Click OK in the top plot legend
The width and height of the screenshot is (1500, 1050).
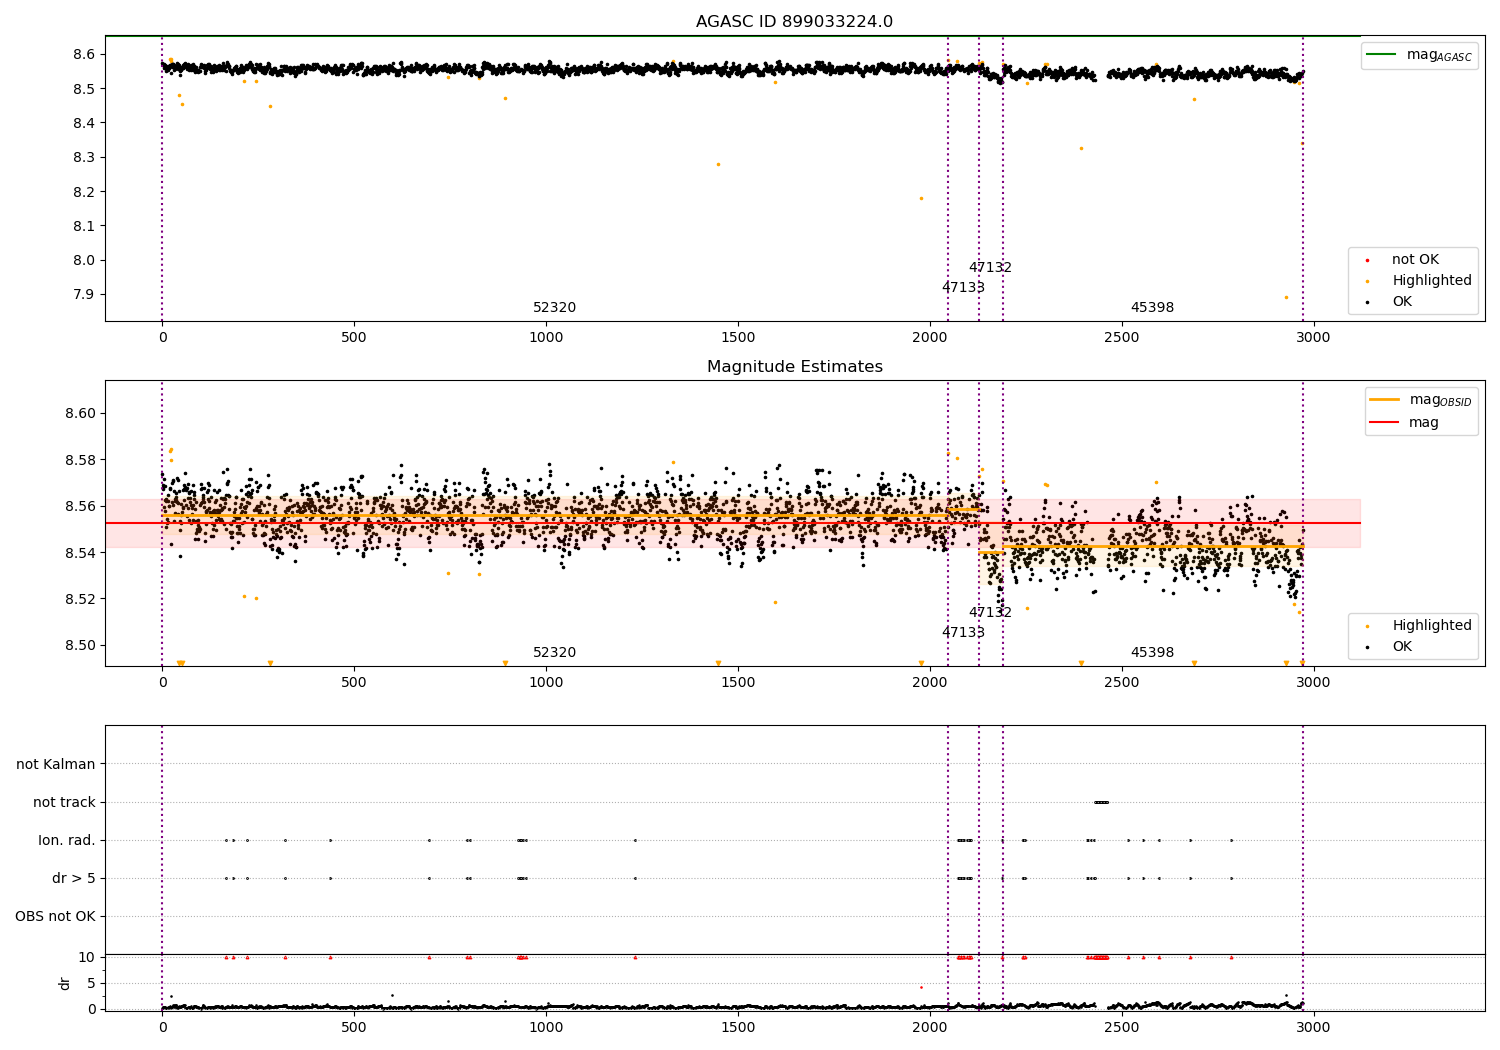pyautogui.click(x=1402, y=302)
